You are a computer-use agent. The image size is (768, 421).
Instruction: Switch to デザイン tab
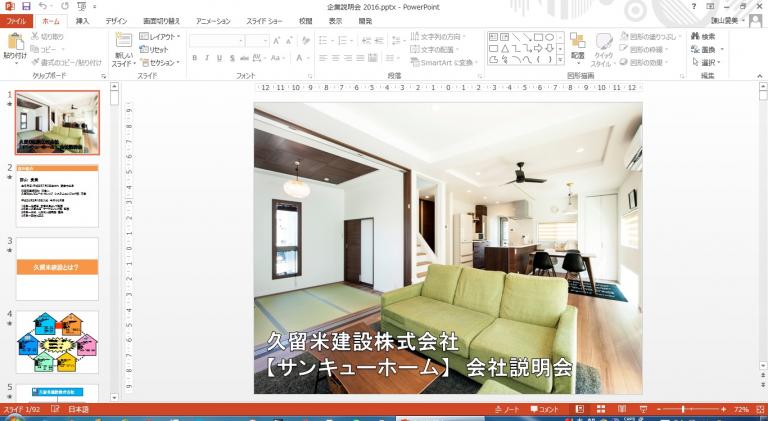click(x=116, y=21)
